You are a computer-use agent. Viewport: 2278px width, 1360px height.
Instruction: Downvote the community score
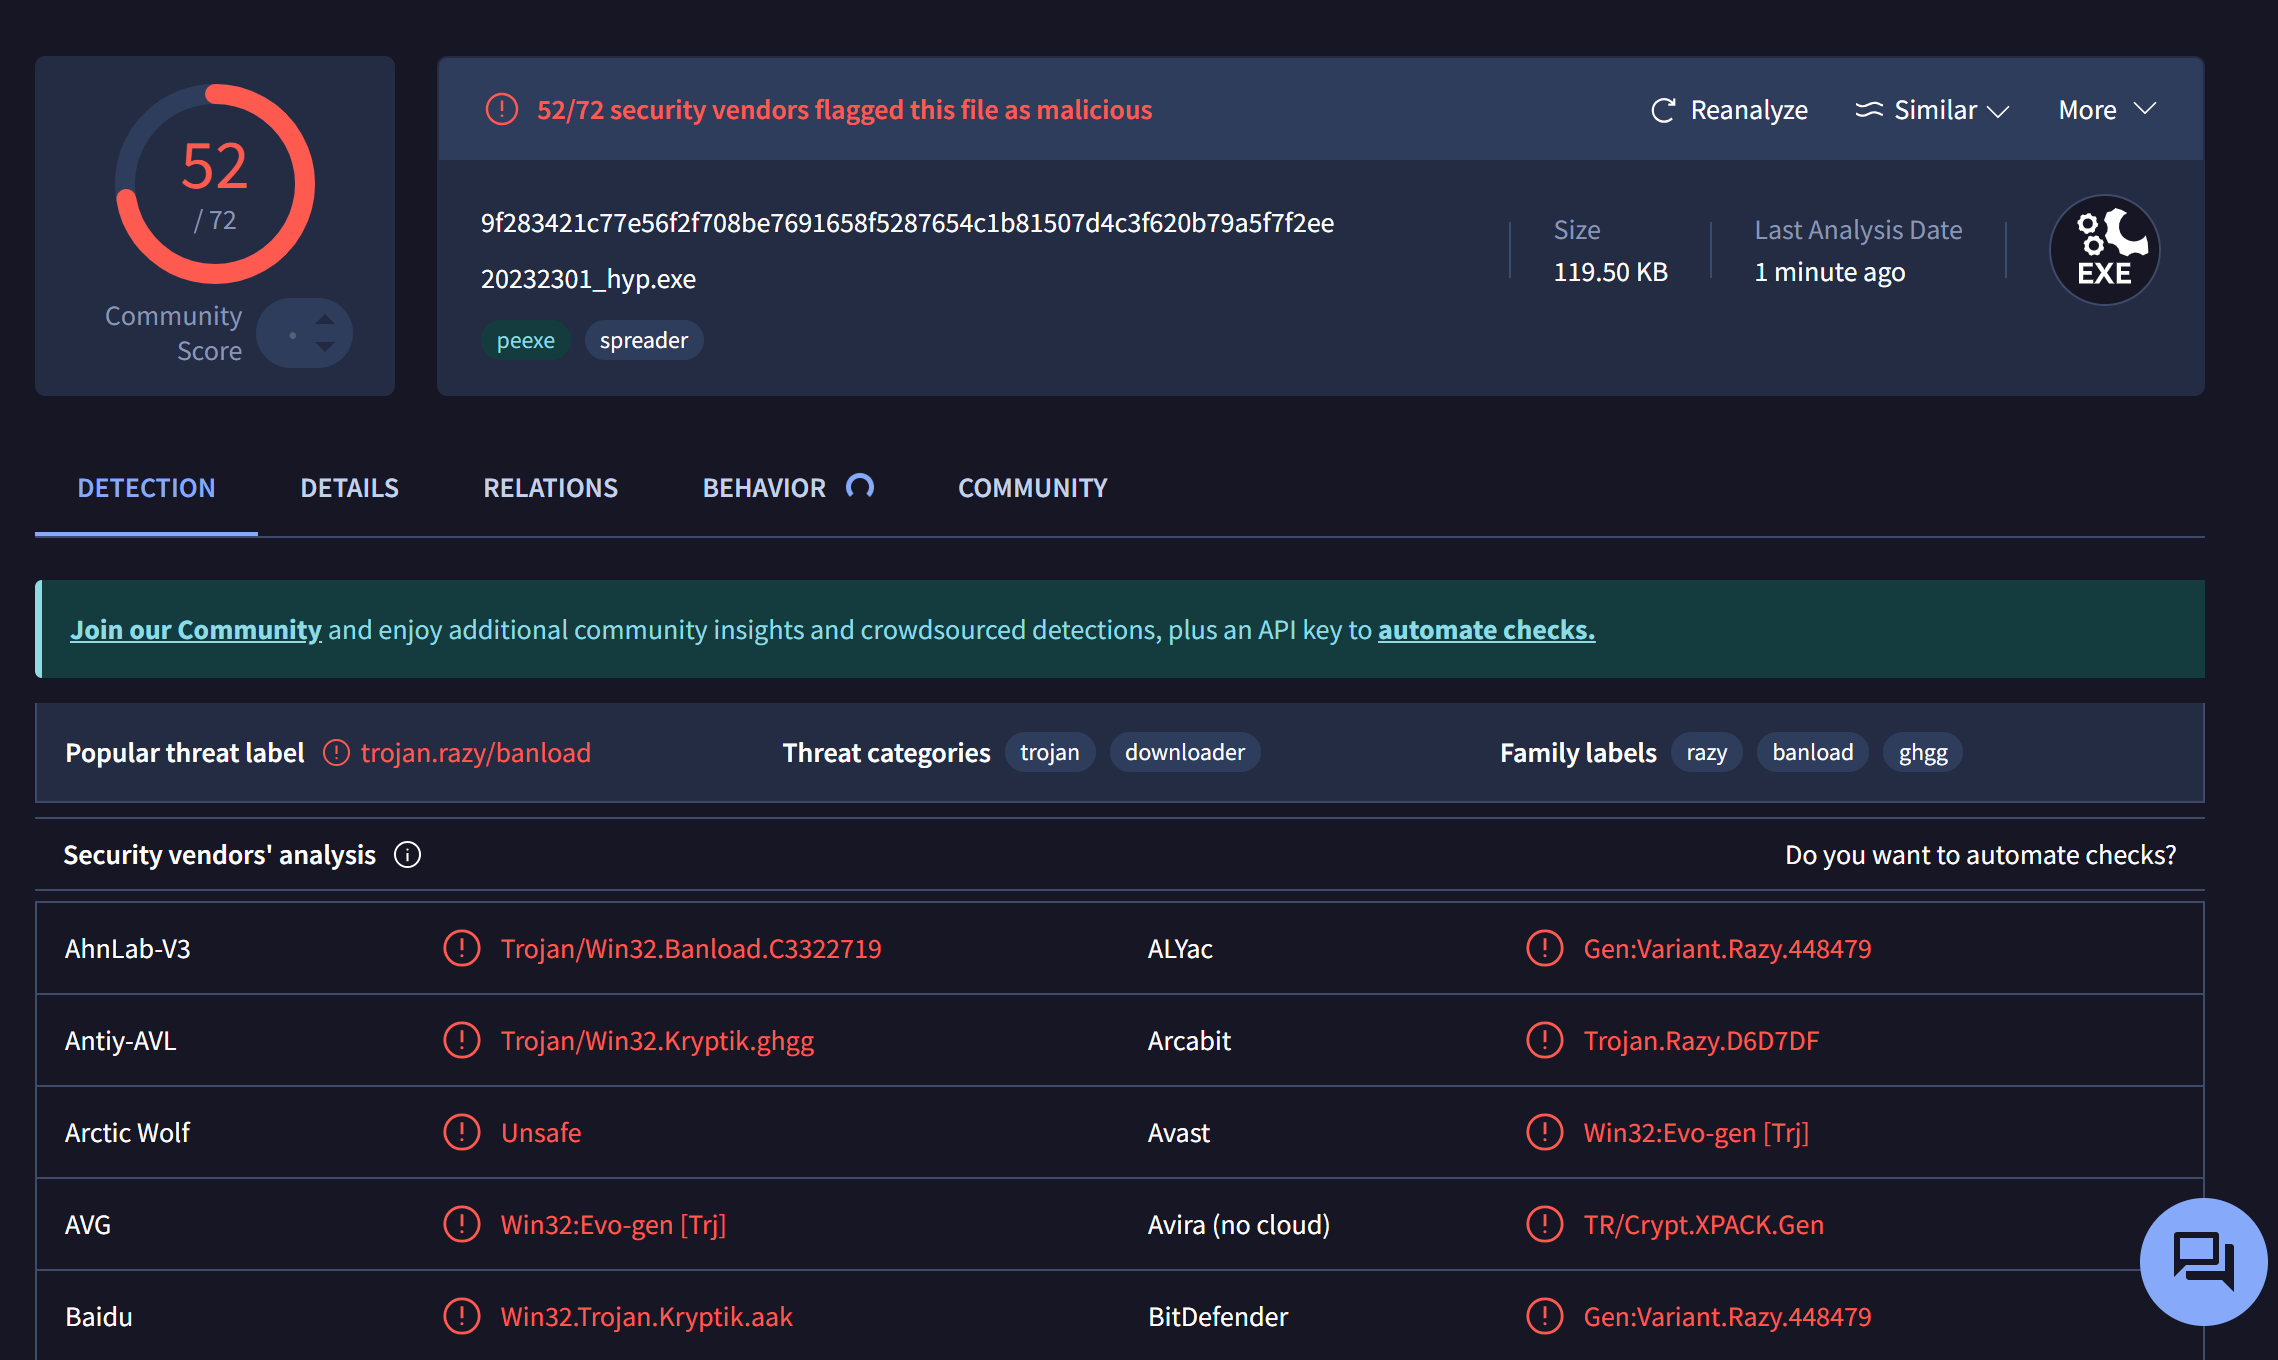coord(325,347)
